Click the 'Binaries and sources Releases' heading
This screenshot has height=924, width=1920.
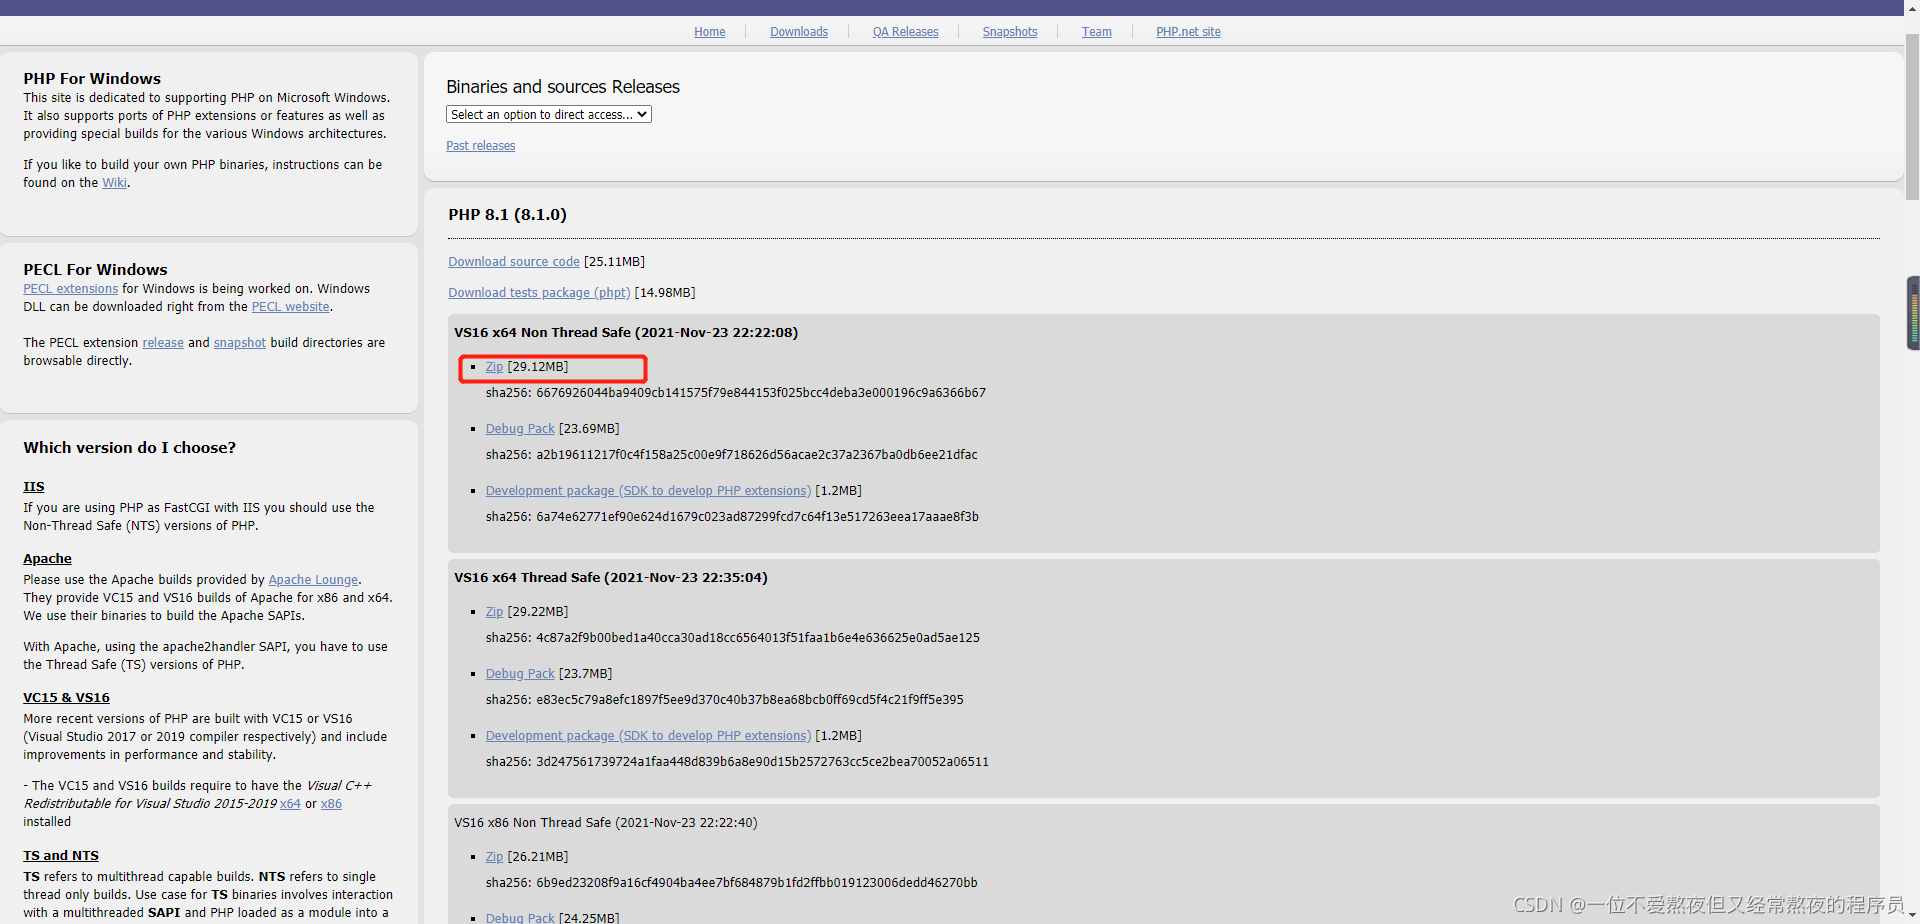[562, 87]
